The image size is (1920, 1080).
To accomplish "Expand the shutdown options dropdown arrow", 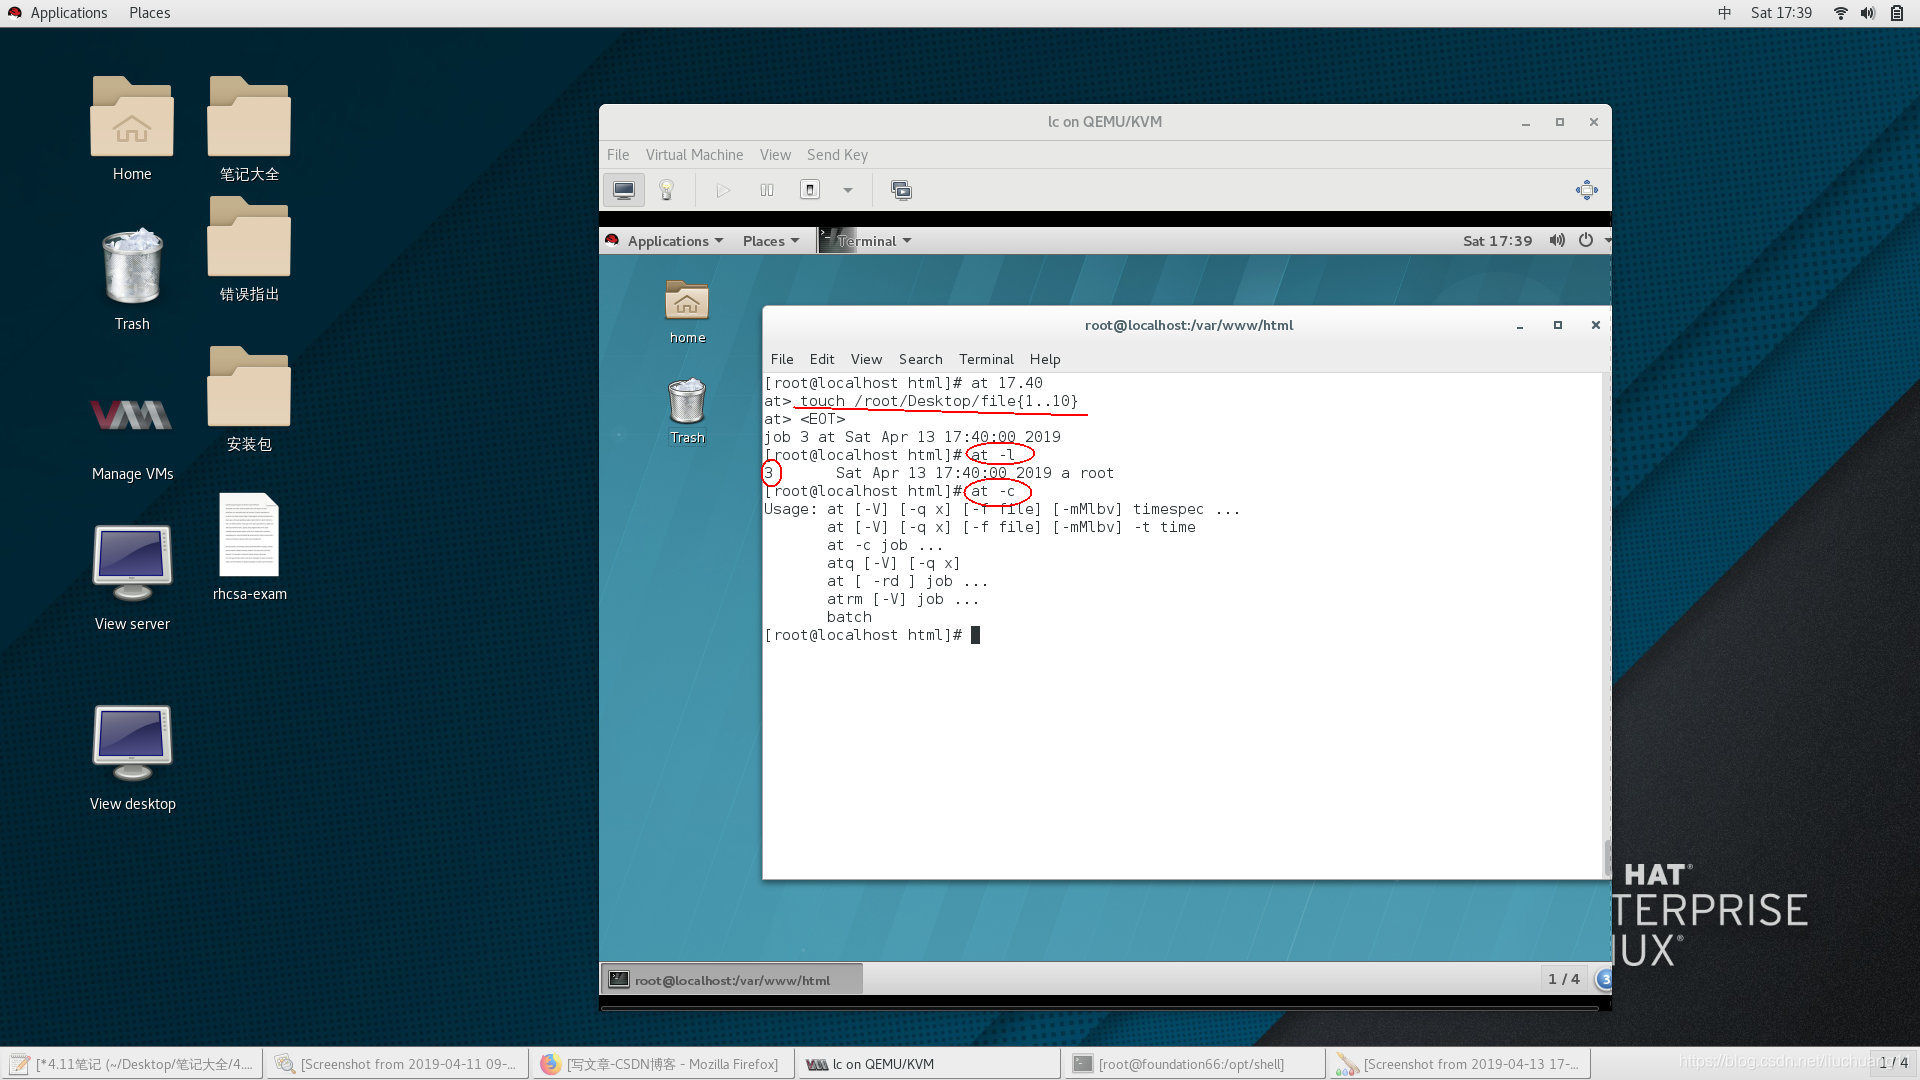I will click(x=848, y=190).
